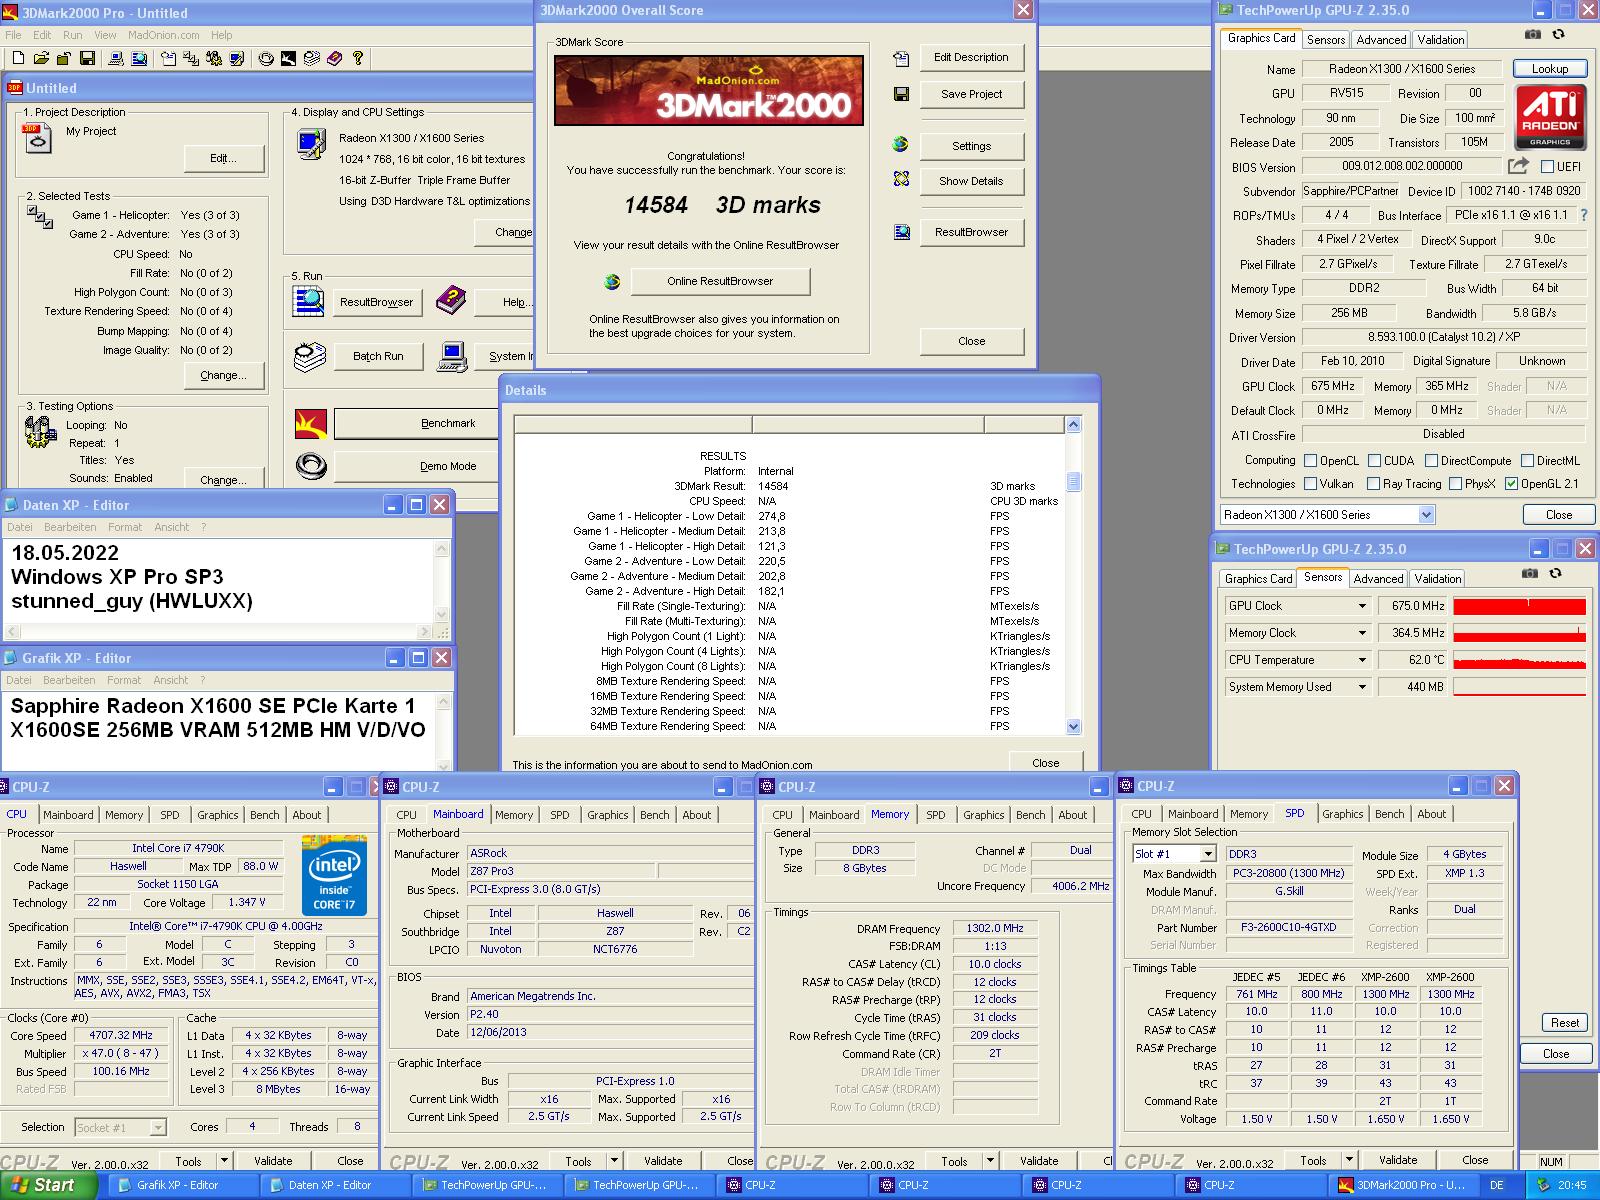Image resolution: width=1600 pixels, height=1200 pixels.
Task: Click the refresh icon in Graphics Card GPU-Z window
Action: 1558,34
